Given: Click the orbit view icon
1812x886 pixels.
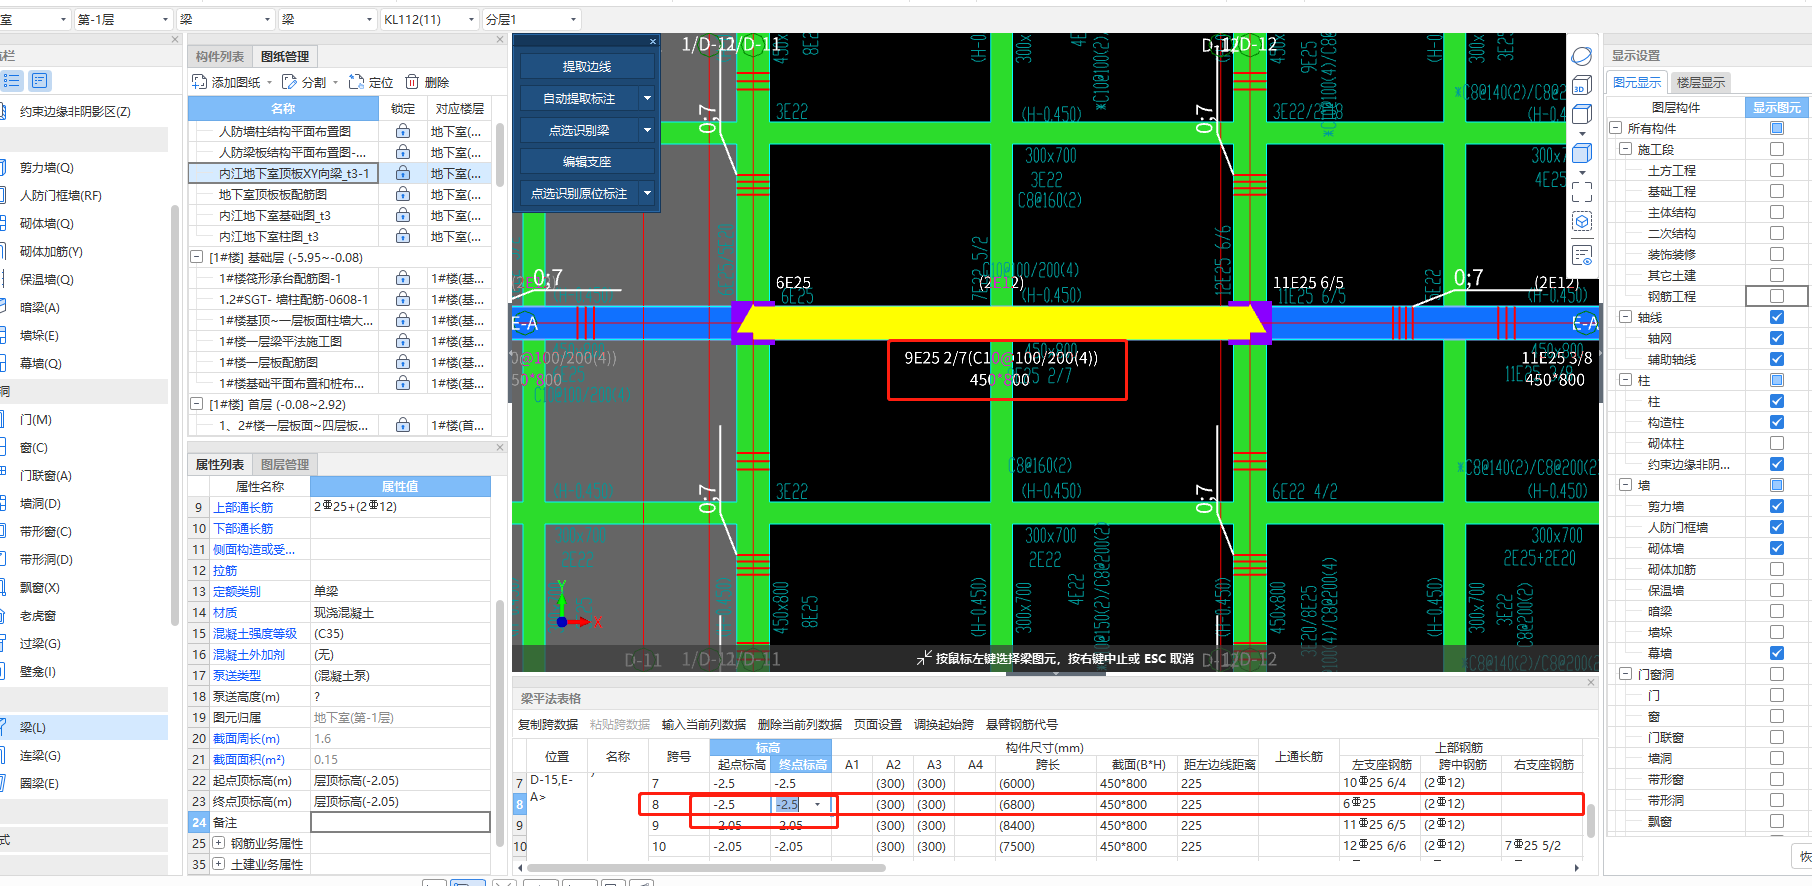Looking at the screenshot, I should click(x=1582, y=56).
